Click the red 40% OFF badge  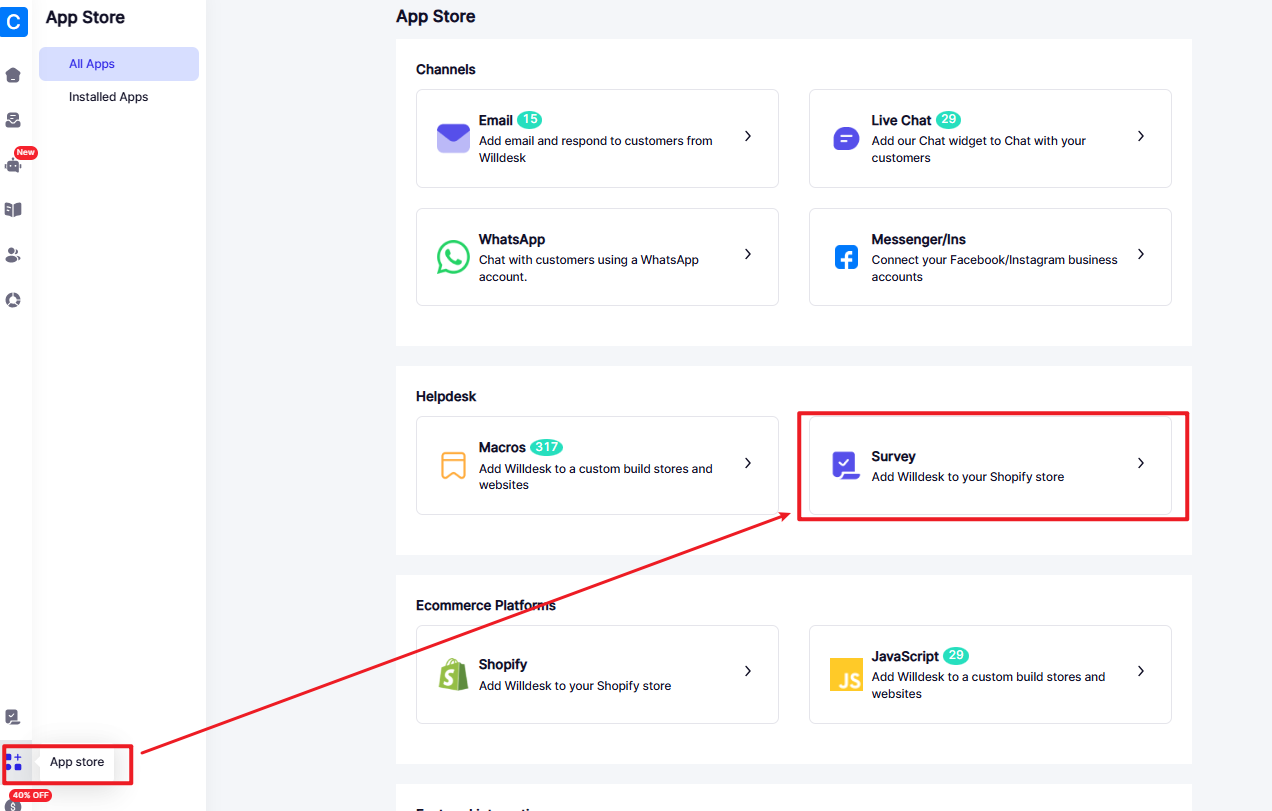pyautogui.click(x=30, y=795)
